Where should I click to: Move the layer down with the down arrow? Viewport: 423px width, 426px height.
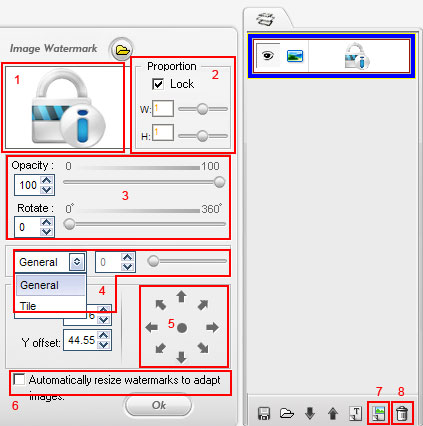(x=310, y=413)
